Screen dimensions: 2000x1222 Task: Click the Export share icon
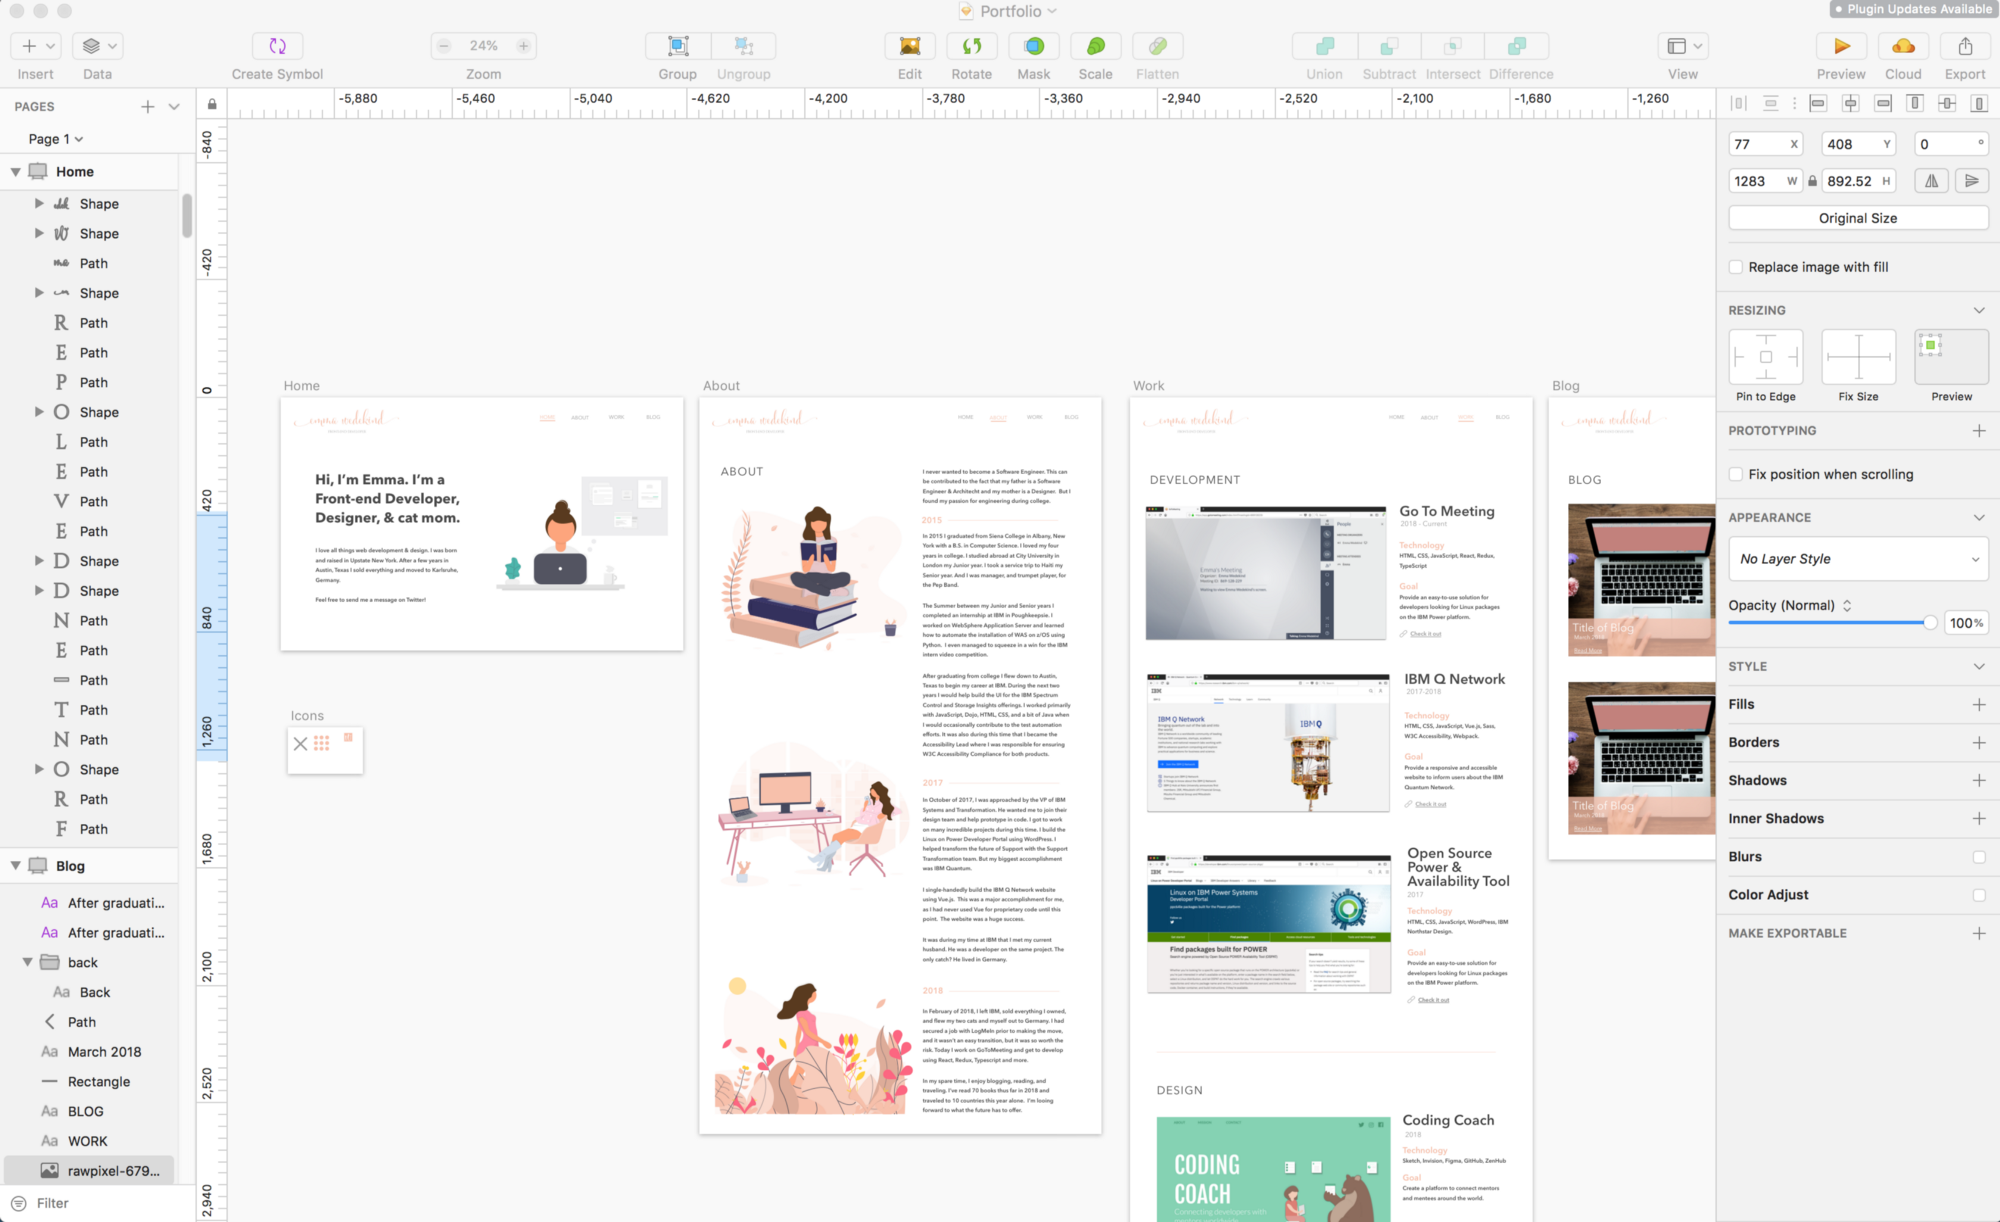coord(1965,46)
